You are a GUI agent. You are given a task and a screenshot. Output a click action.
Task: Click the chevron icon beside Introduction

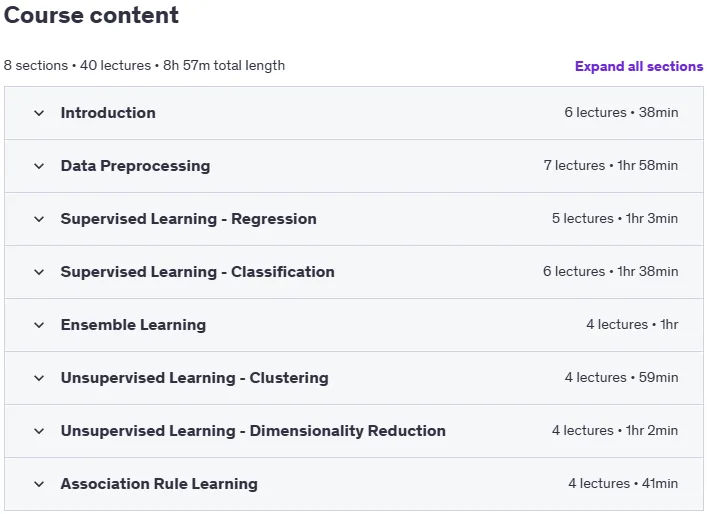[x=39, y=113]
